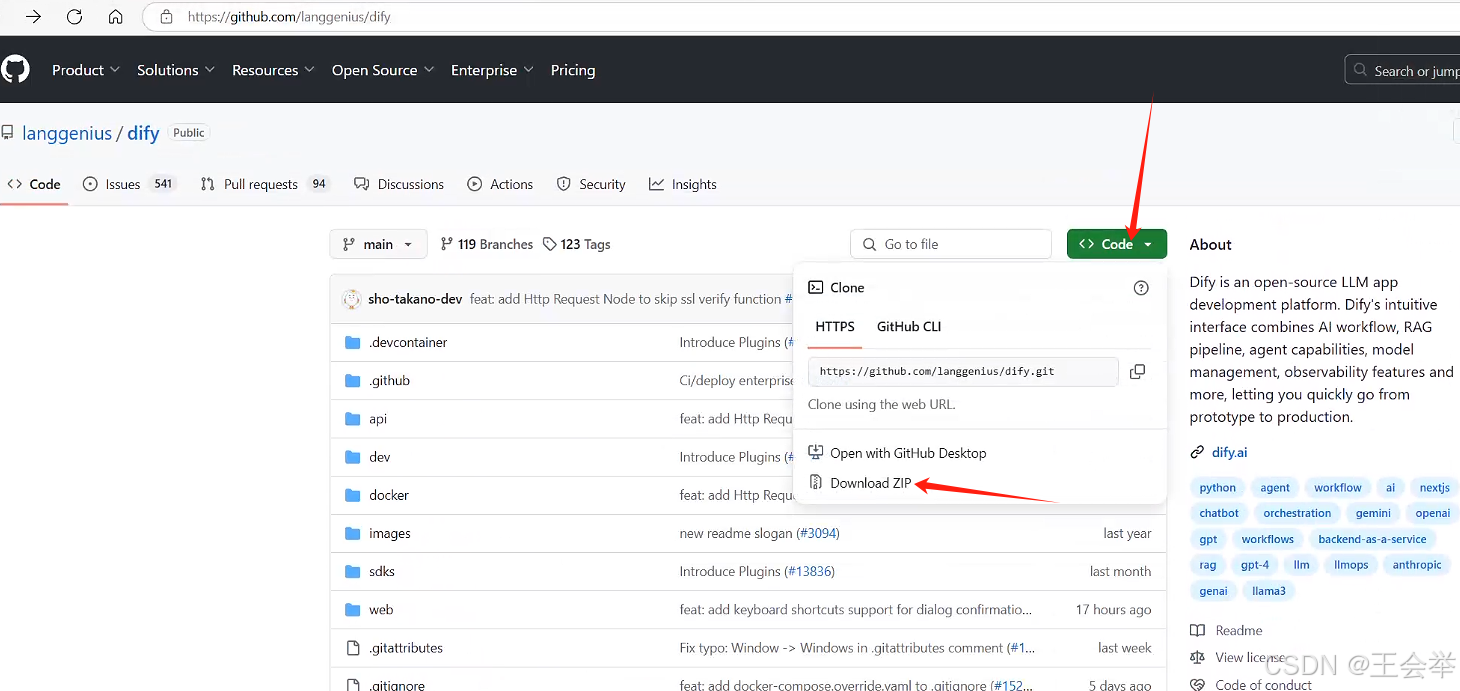
Task: Open the images folder
Action: 390,533
